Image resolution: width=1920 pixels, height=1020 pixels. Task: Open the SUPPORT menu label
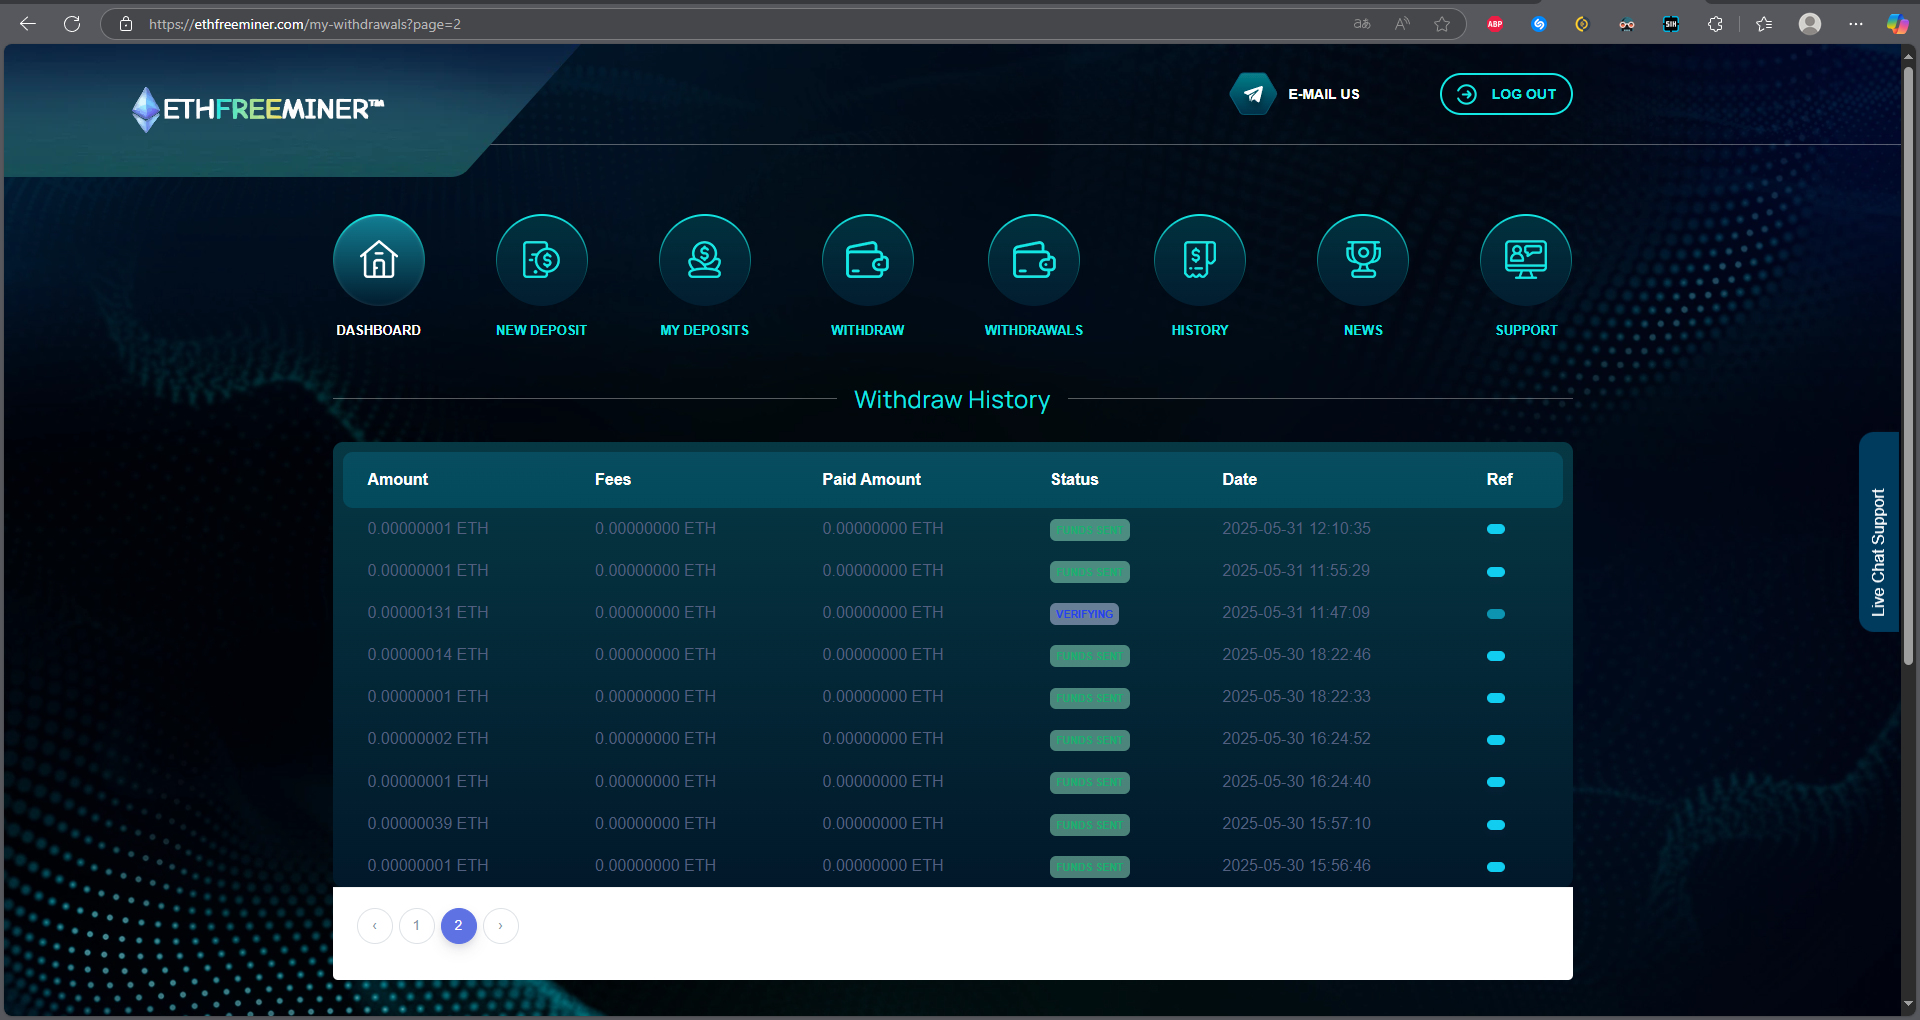(1526, 330)
